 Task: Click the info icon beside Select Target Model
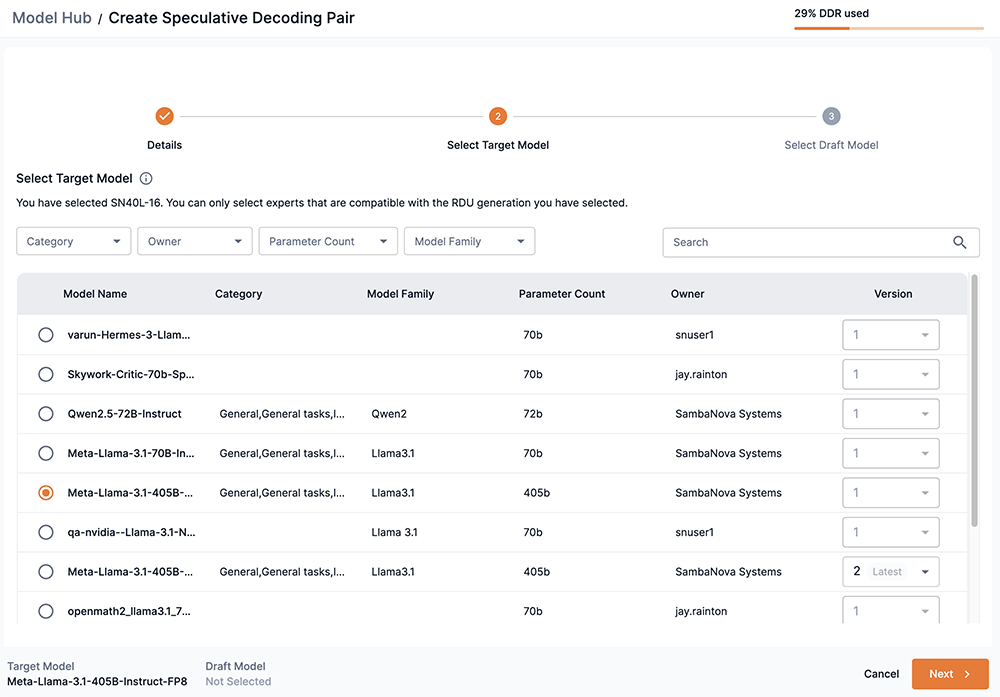click(146, 179)
